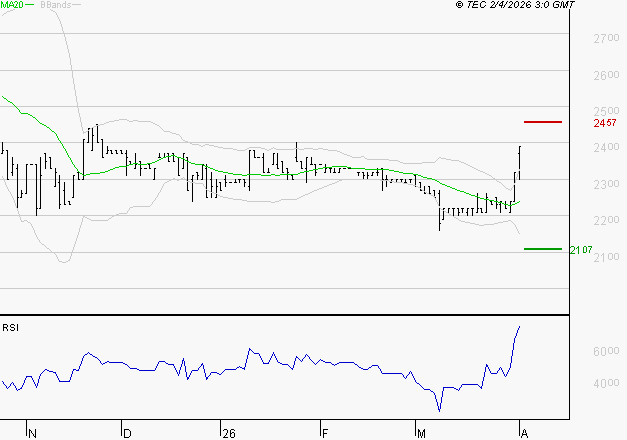Click the 2700 price axis label
The width and height of the screenshot is (627, 440).
click(606, 38)
